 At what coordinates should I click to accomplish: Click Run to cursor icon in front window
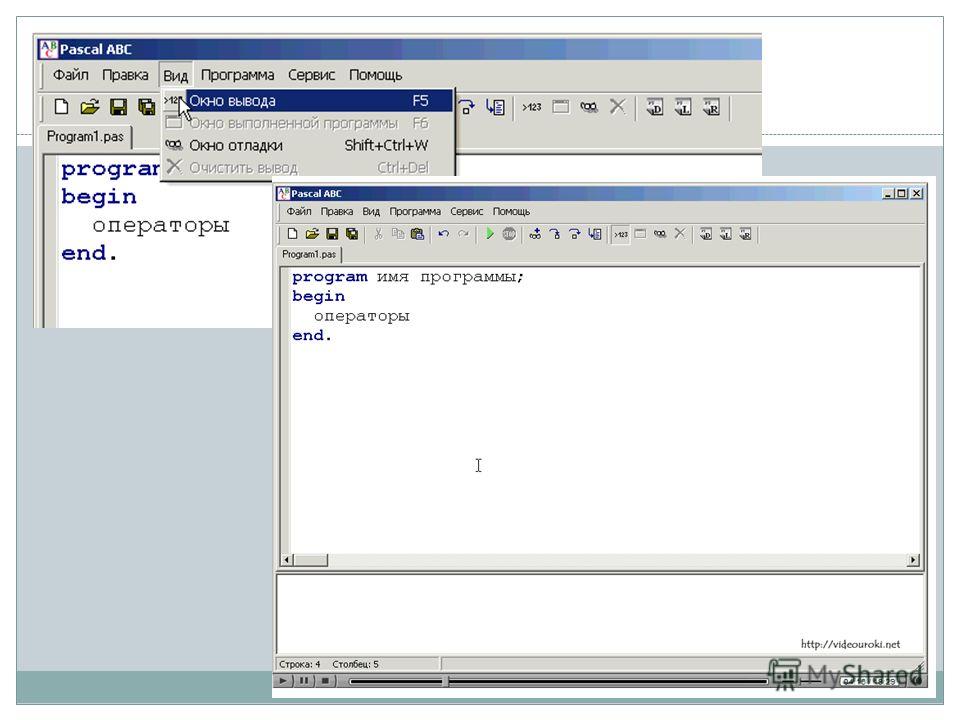[594, 234]
